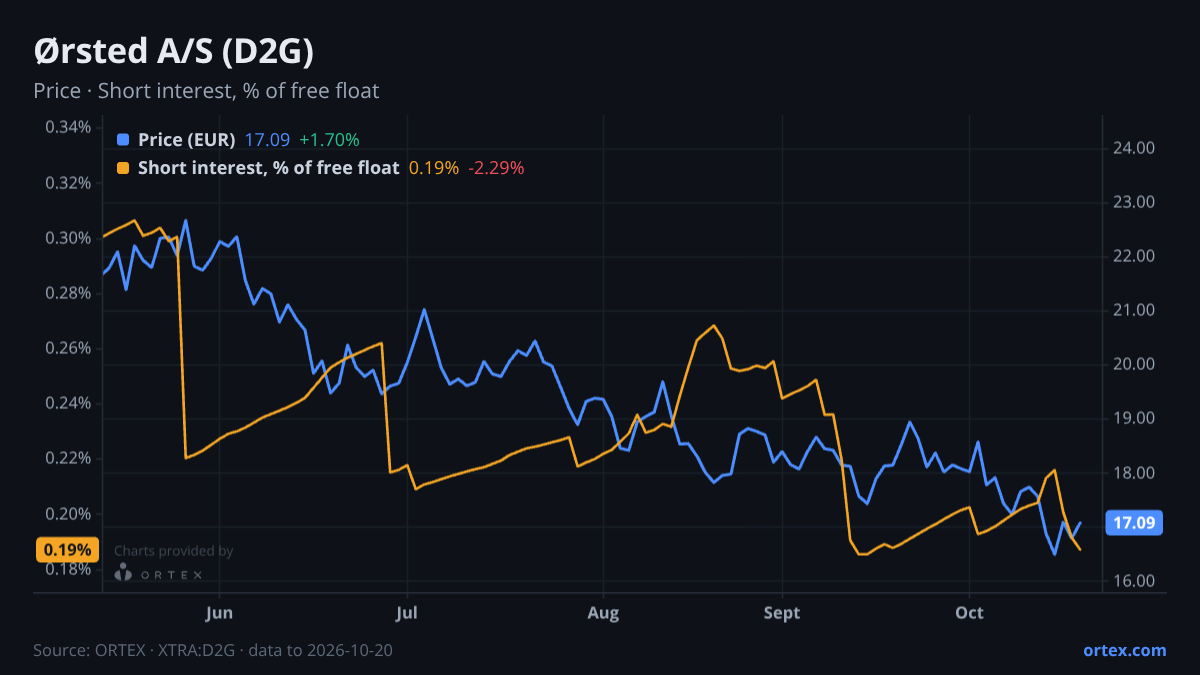Click the 0.20% left axis label
Viewport: 1200px width, 675px height.
pyautogui.click(x=68, y=514)
